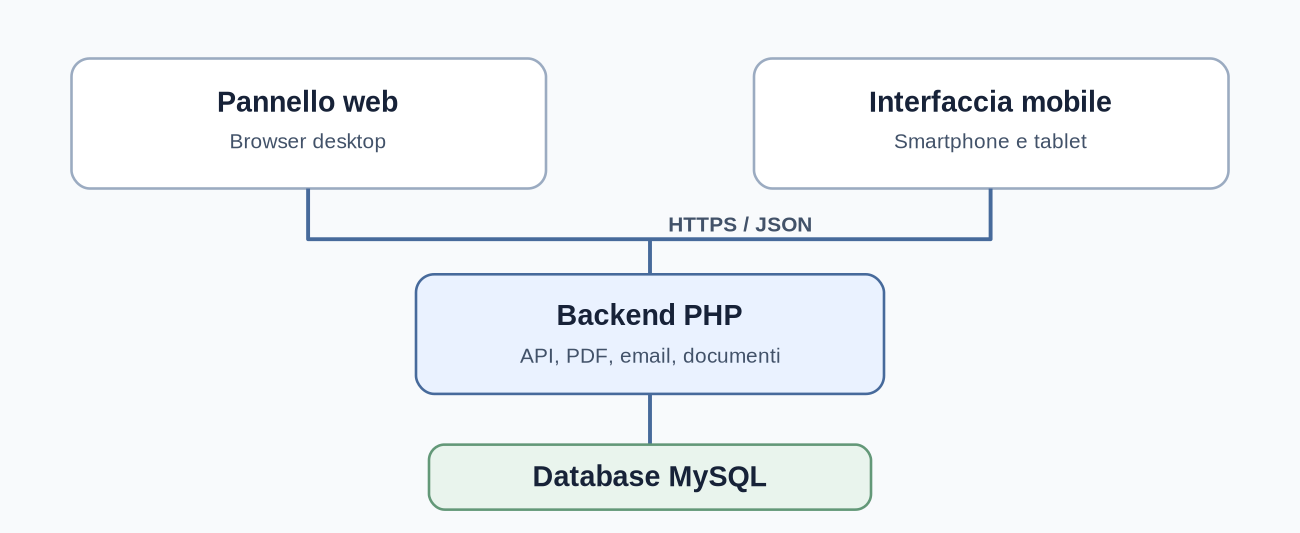Click the HTTPS / JSON label
Viewport: 1300px width, 533px height.
[x=740, y=224]
